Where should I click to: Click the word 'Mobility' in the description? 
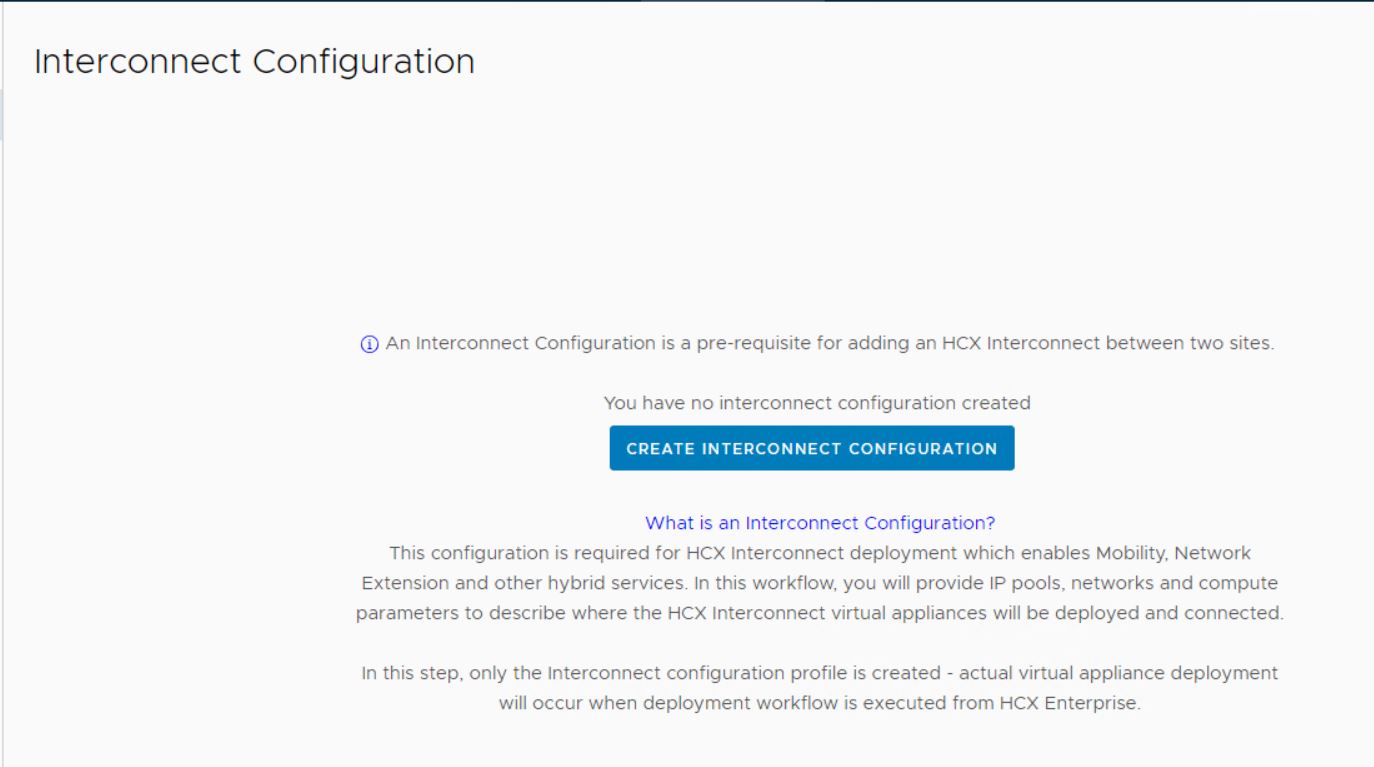(1132, 553)
